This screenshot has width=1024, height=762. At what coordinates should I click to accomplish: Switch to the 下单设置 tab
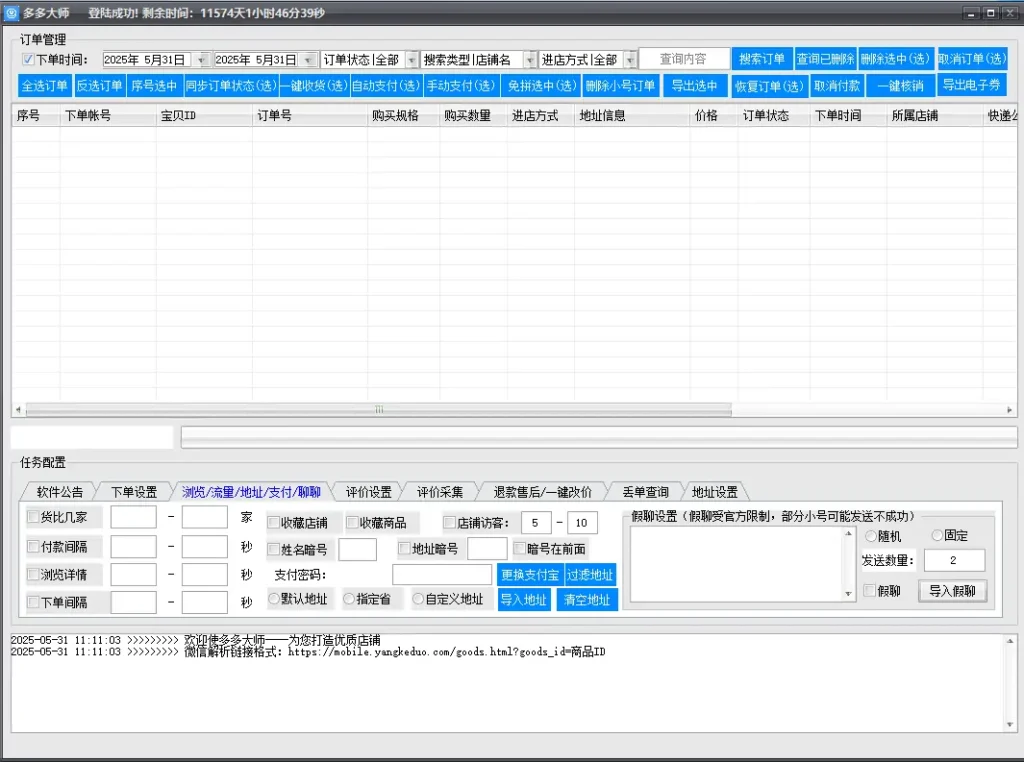pos(134,492)
